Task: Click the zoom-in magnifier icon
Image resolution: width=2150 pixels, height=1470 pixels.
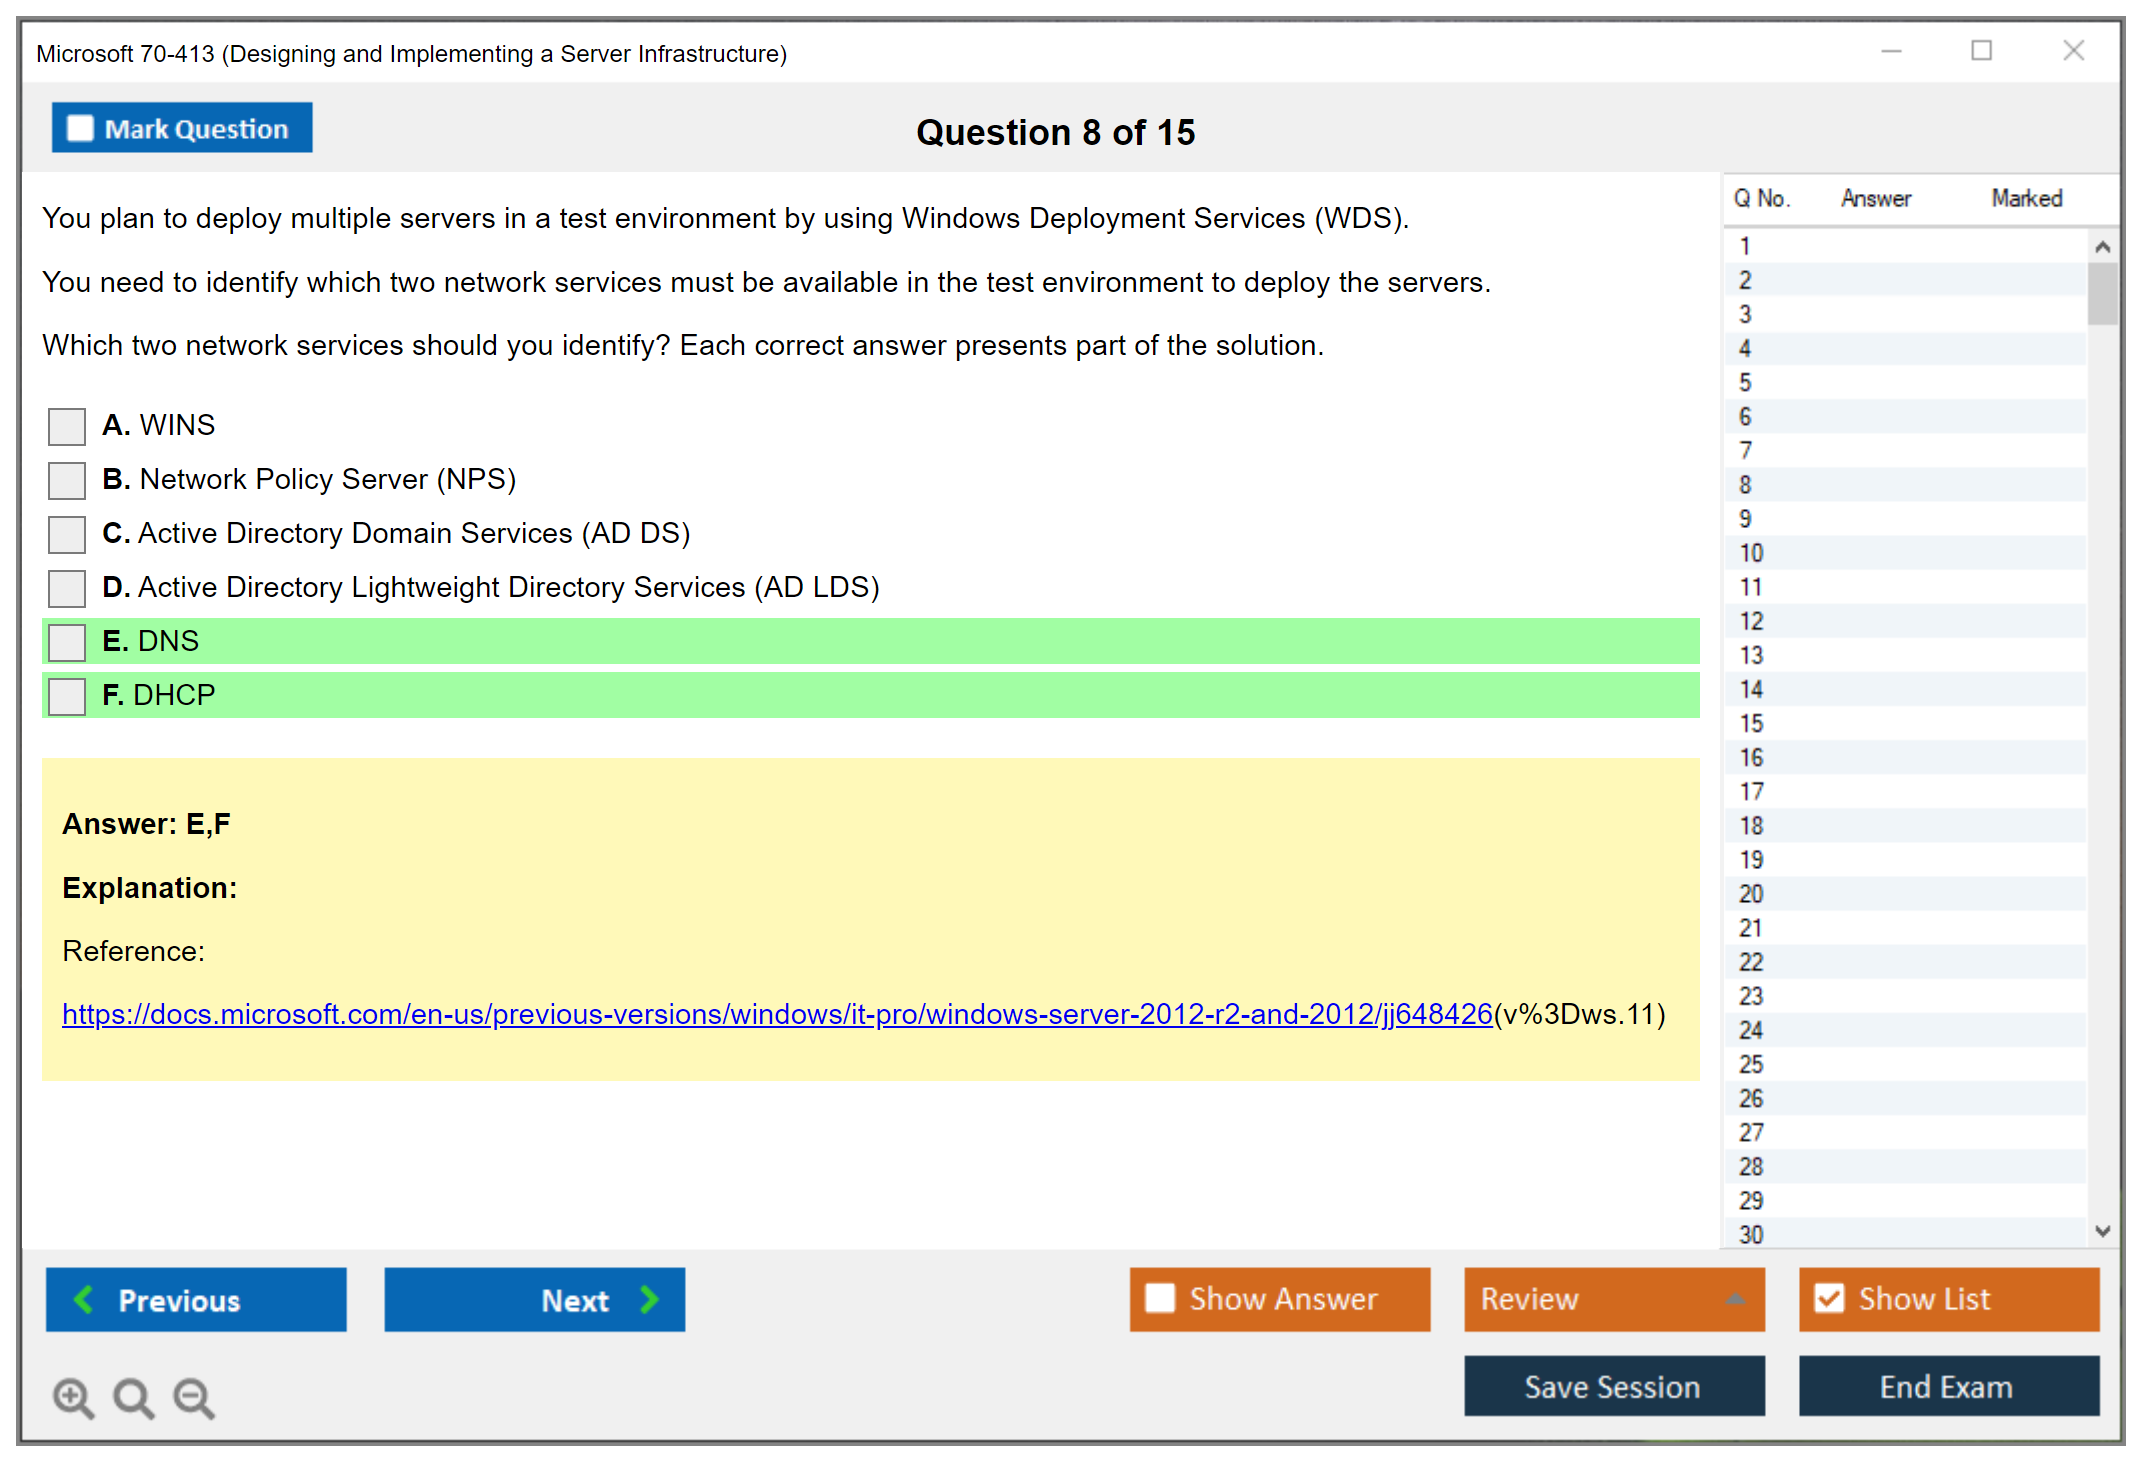Action: pyautogui.click(x=71, y=1397)
